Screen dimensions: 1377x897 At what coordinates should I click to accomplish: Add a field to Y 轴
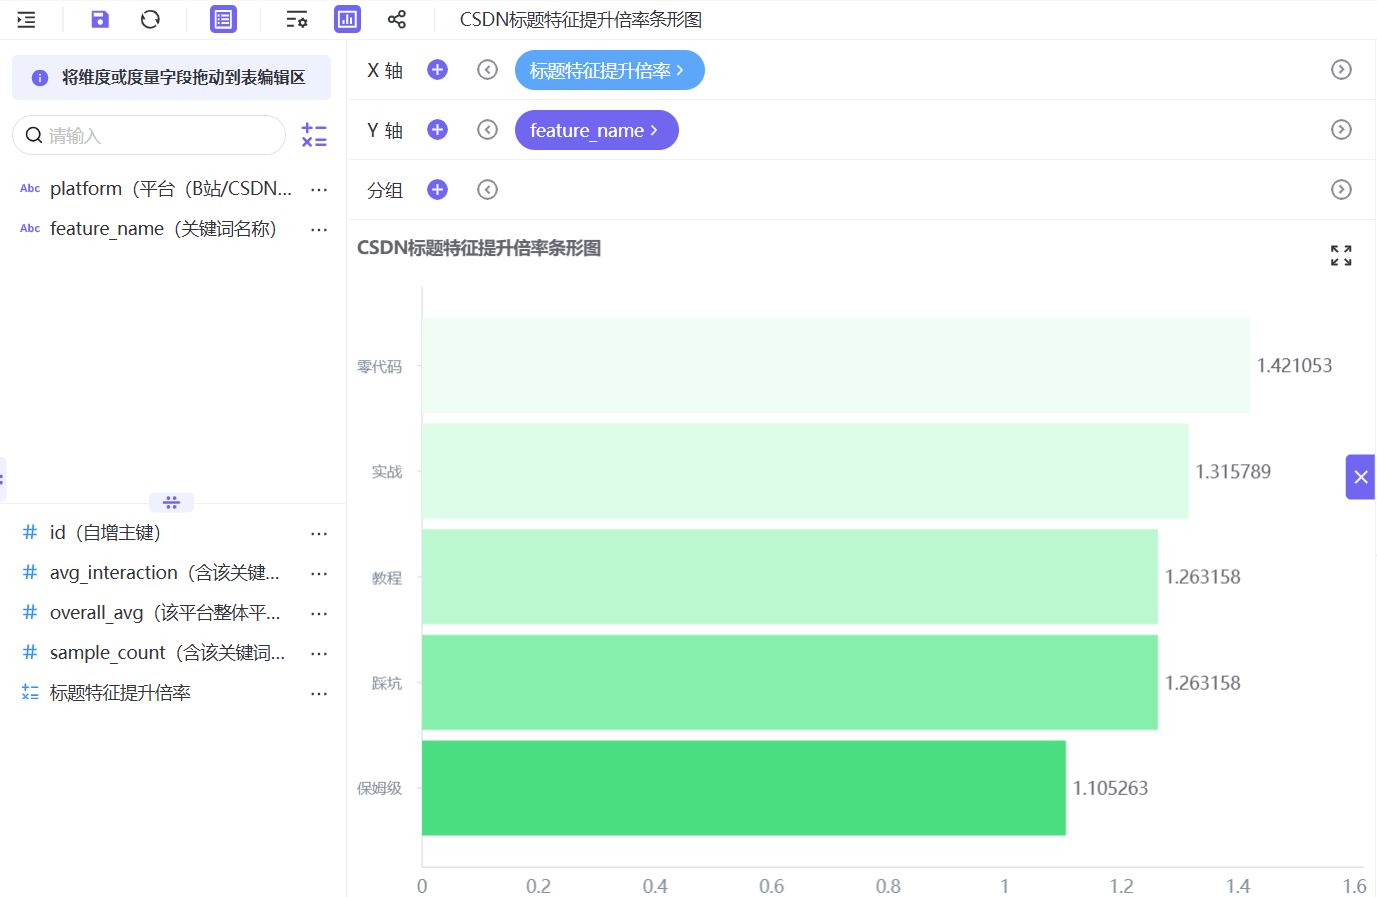438,130
